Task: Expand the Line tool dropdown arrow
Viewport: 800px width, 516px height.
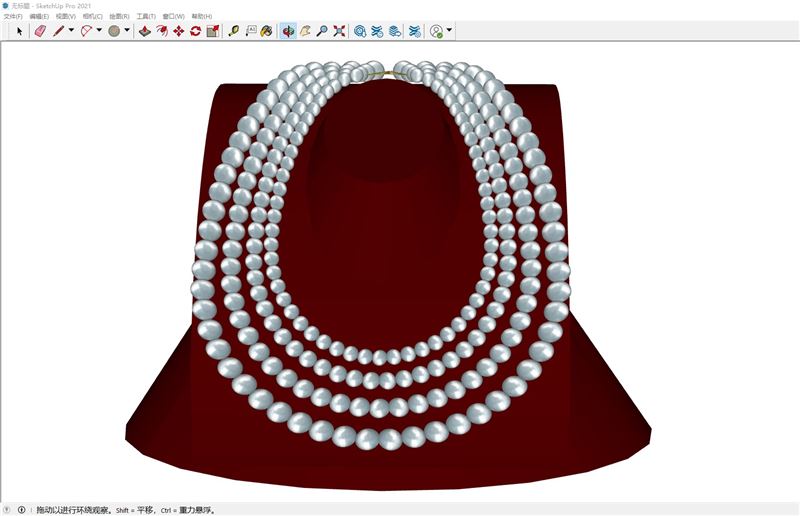Action: pos(71,31)
